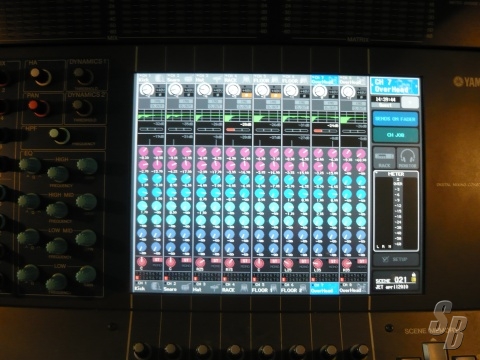This screenshot has width=480, height=360.
Task: Toggle ST assign on channel 4 RACK
Action: [x=245, y=261]
